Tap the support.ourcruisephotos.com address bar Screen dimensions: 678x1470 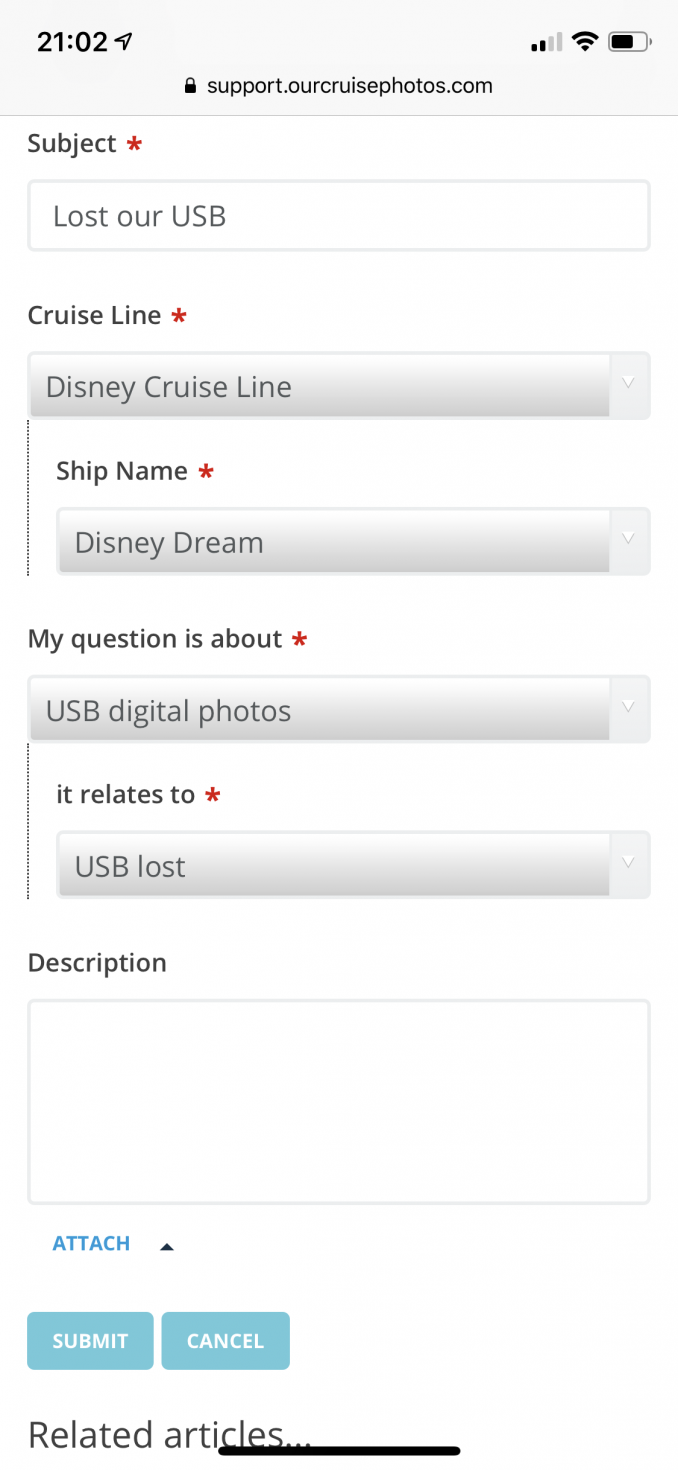point(339,86)
